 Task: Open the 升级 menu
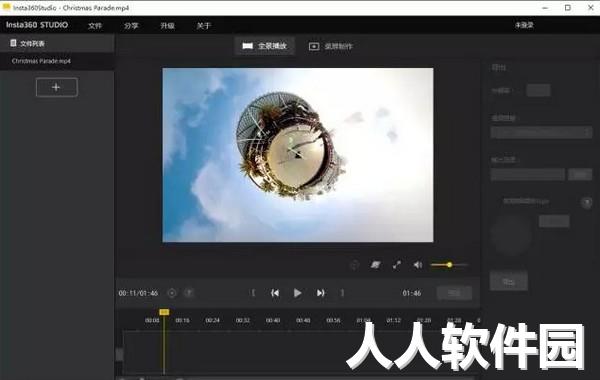coord(167,26)
